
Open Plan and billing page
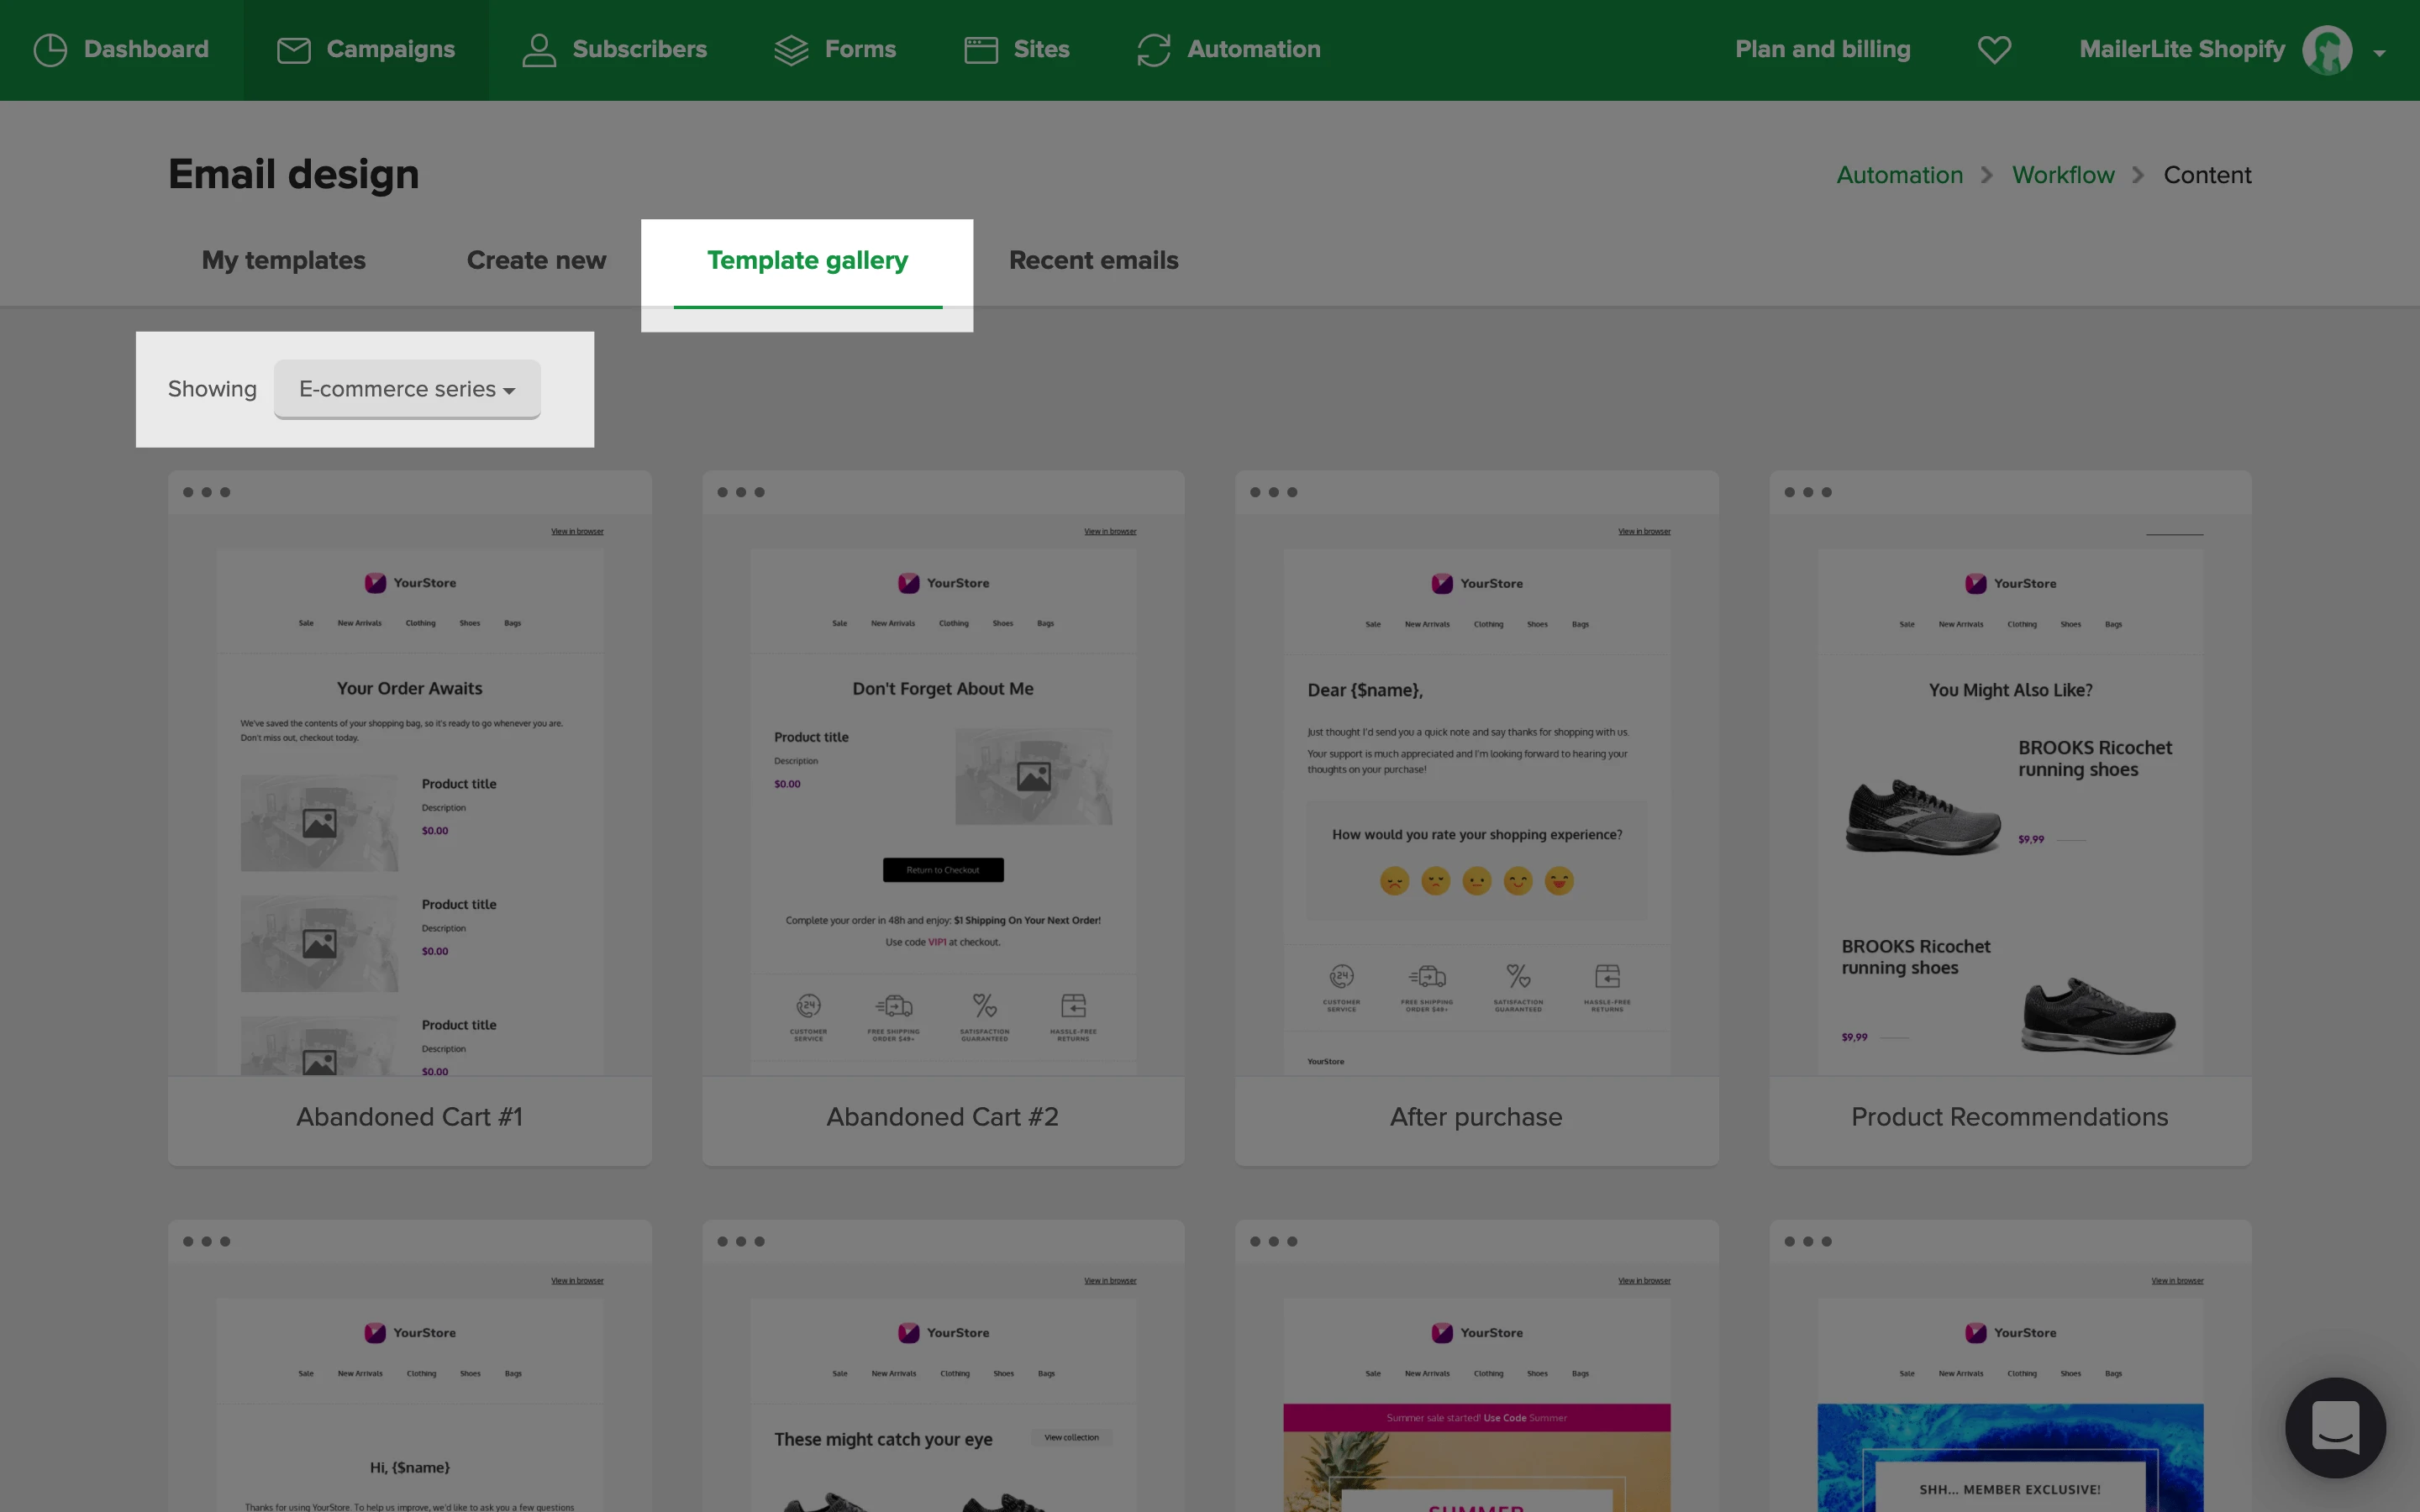pos(1822,50)
